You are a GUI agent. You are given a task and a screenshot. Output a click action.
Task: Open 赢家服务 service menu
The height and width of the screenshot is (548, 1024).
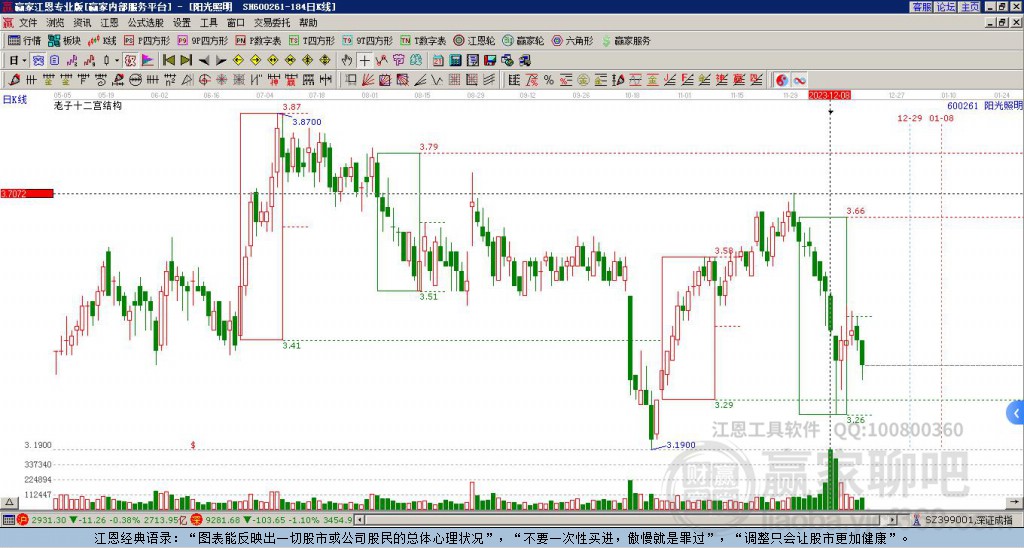pos(626,41)
